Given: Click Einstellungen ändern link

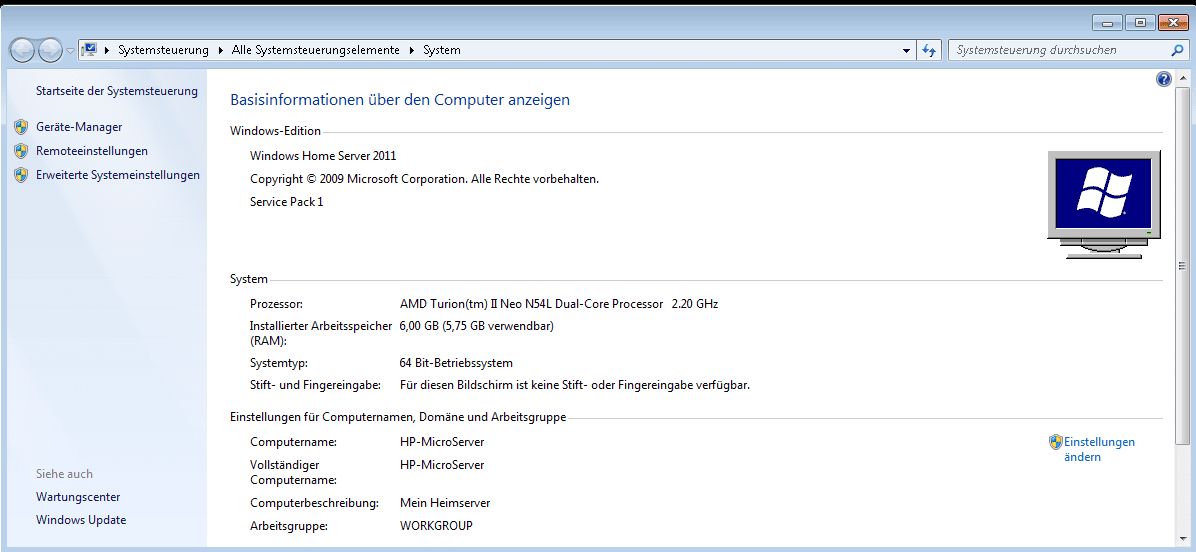Looking at the screenshot, I should (1099, 450).
